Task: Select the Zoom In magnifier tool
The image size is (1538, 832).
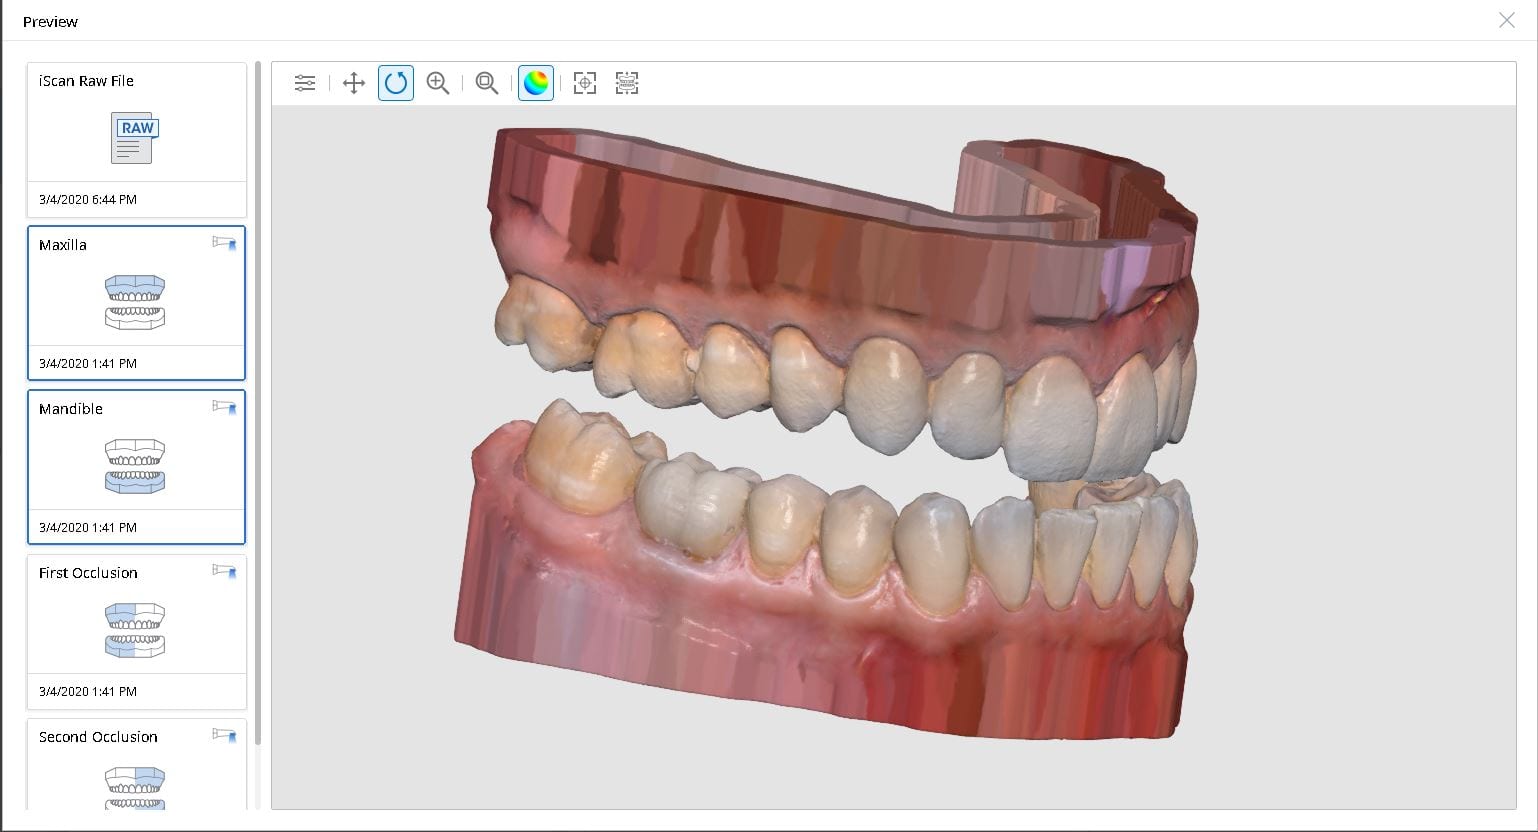Action: pyautogui.click(x=437, y=83)
